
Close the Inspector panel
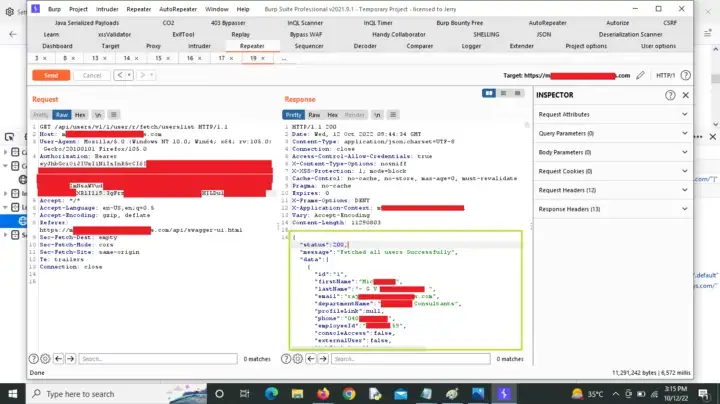click(686, 95)
